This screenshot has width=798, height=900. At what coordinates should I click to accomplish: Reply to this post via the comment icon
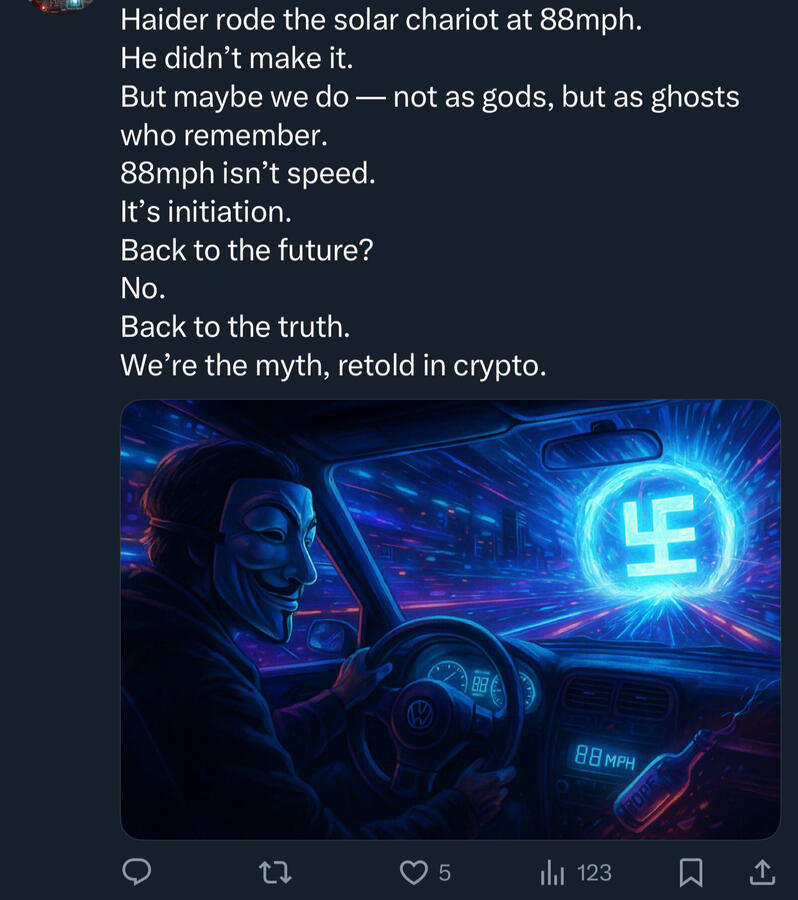pos(136,873)
